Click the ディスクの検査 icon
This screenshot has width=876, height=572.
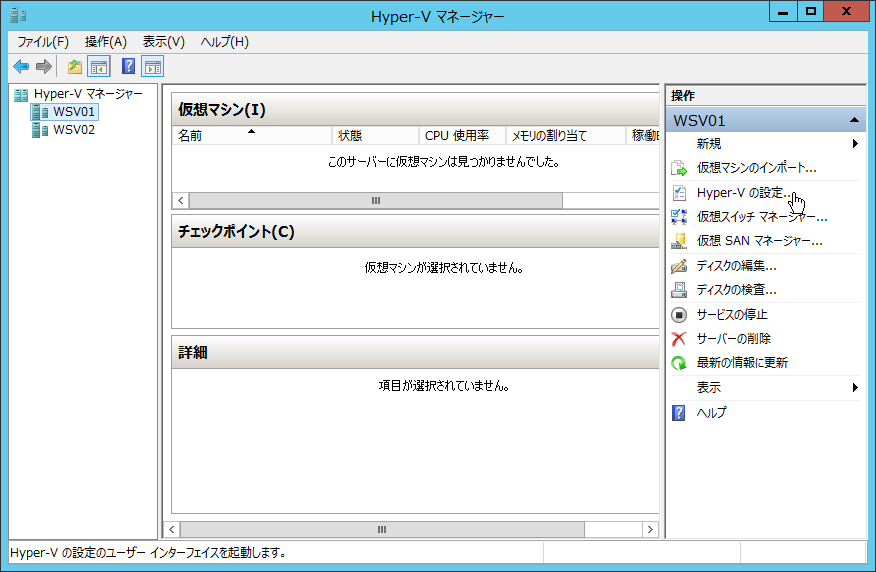coord(679,290)
